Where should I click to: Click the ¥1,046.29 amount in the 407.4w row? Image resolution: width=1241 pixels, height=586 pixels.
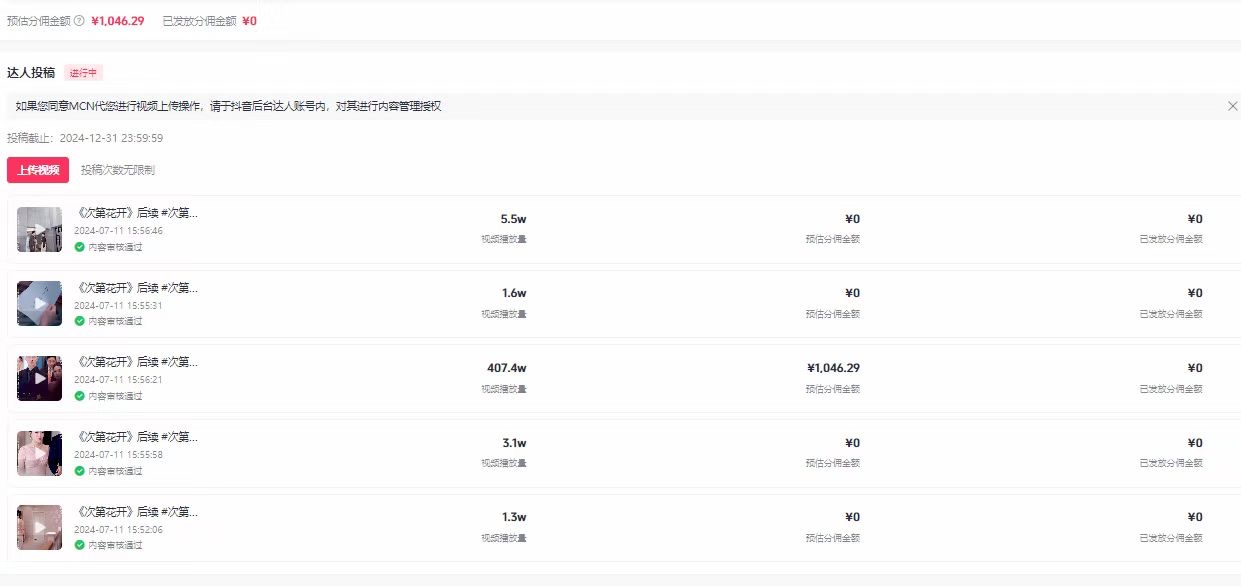click(833, 368)
